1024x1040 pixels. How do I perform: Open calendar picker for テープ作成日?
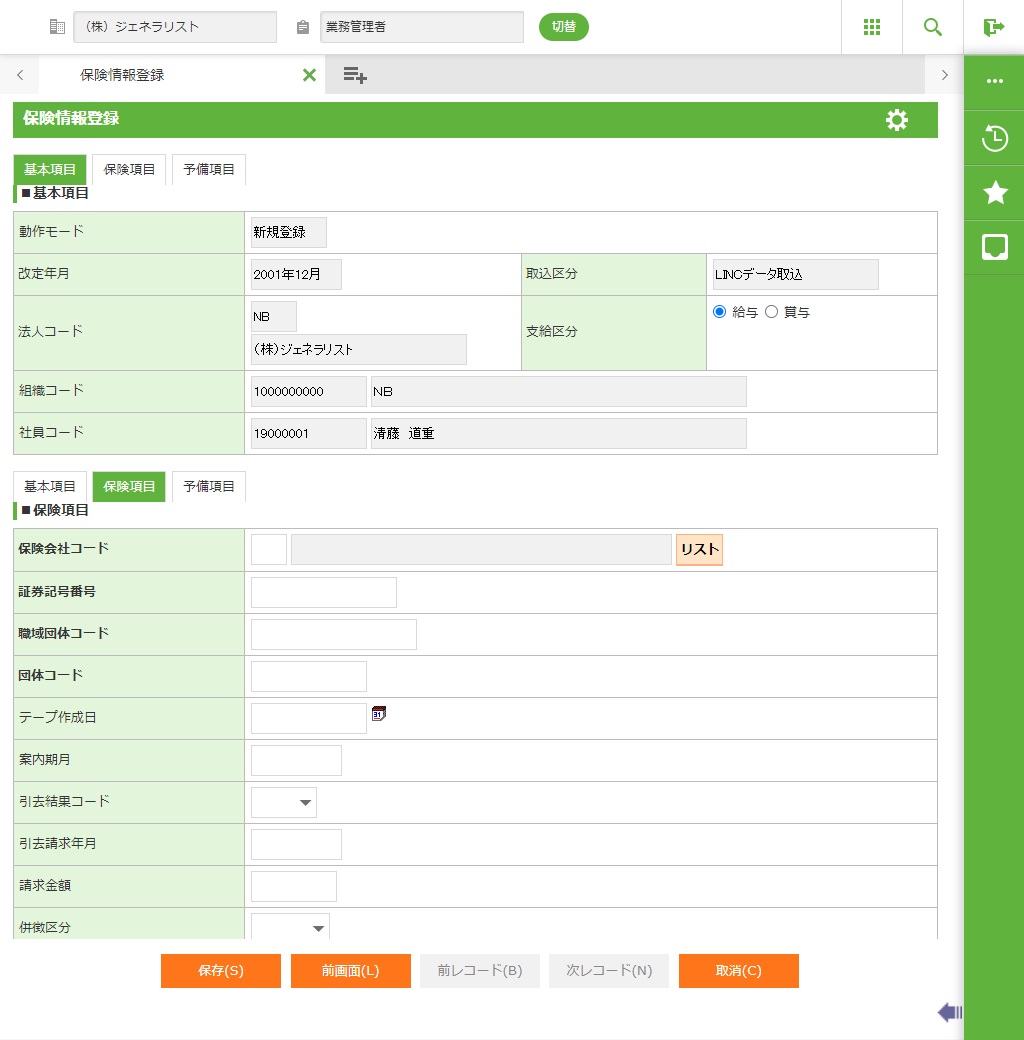point(379,713)
